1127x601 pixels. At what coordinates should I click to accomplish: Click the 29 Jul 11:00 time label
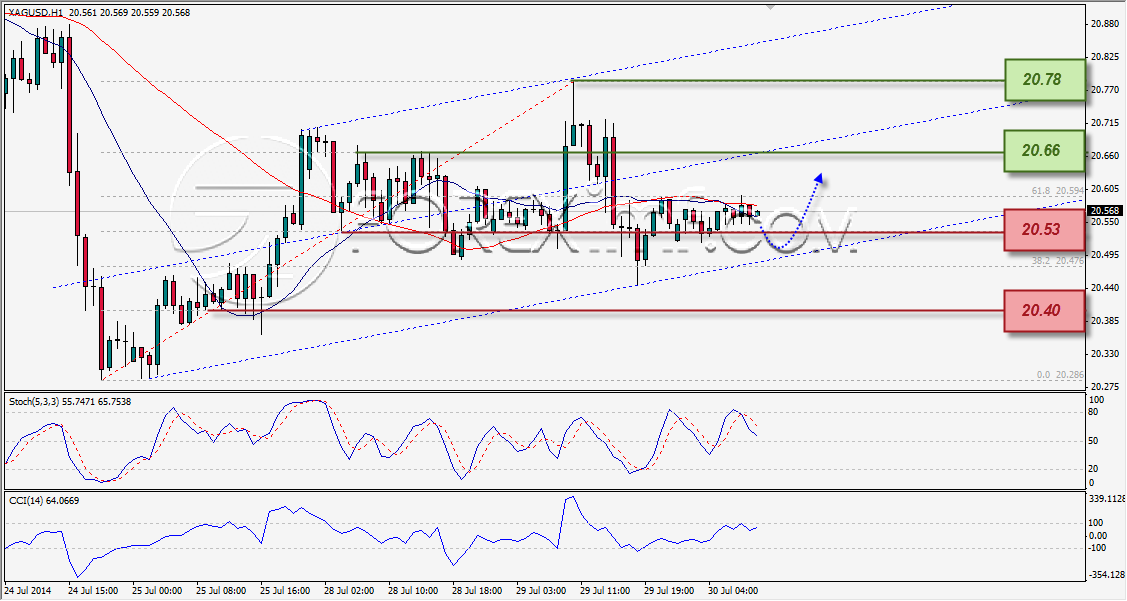click(x=605, y=590)
